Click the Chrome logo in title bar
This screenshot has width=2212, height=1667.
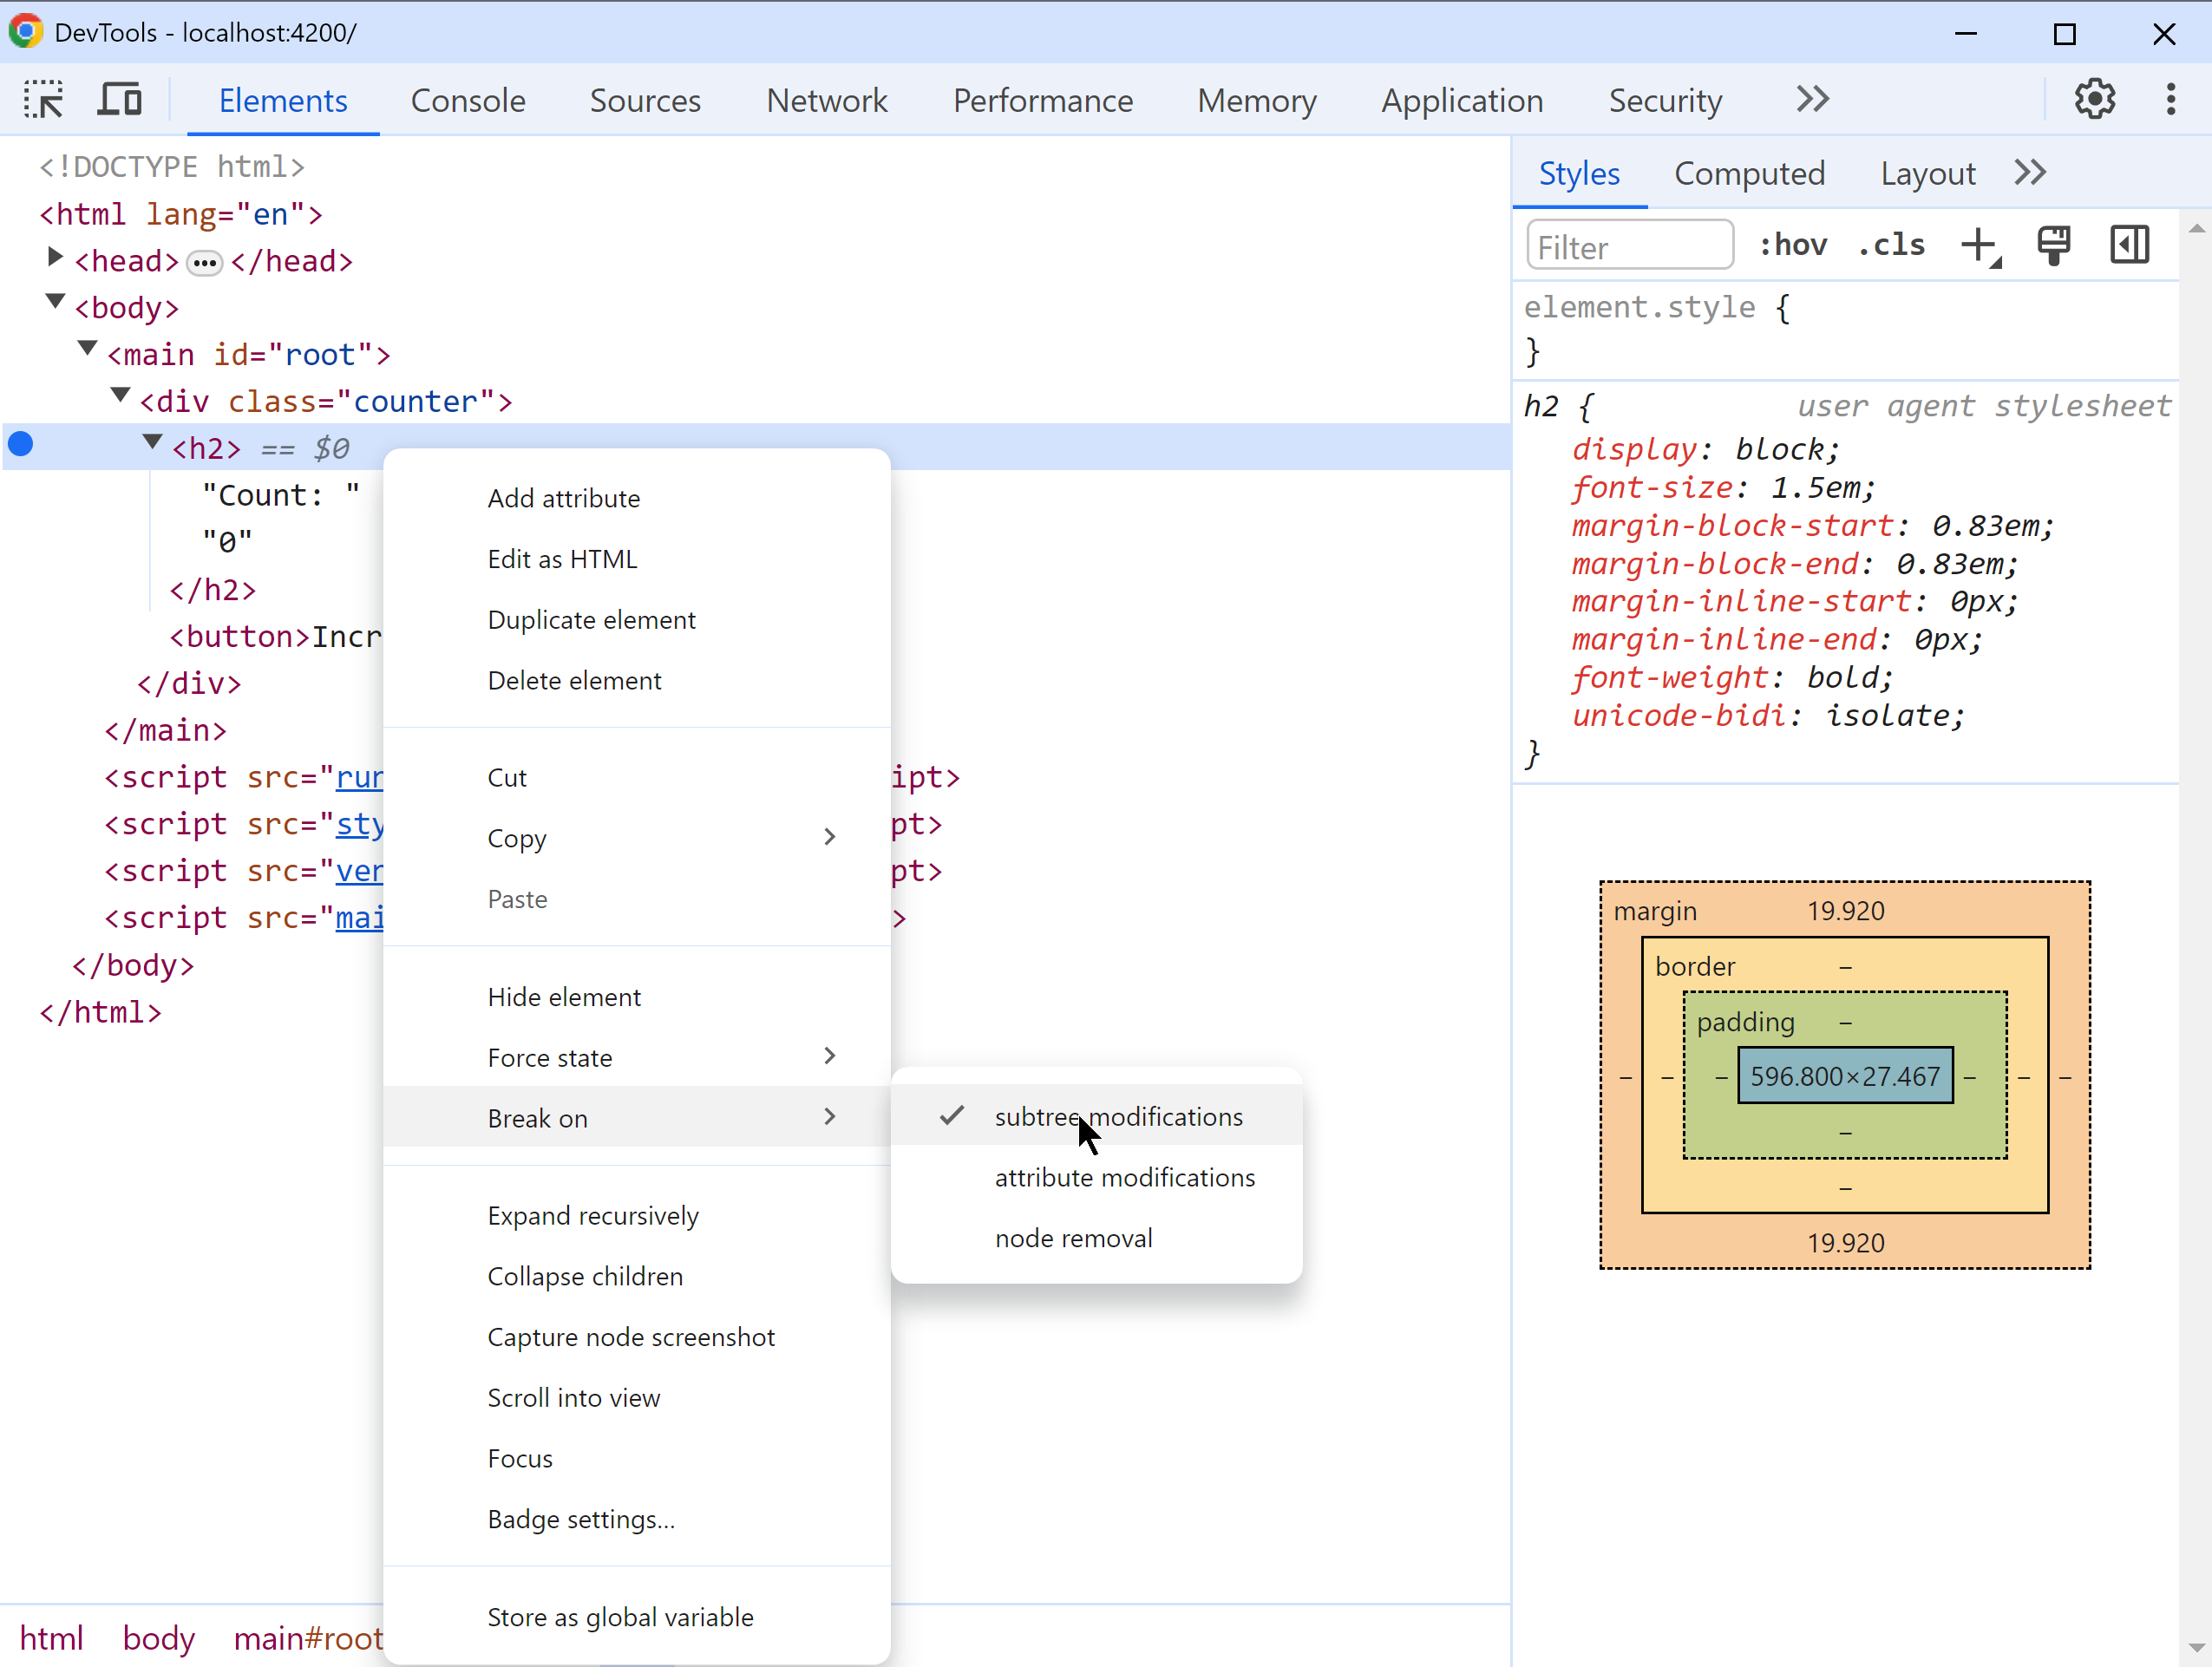[x=26, y=32]
